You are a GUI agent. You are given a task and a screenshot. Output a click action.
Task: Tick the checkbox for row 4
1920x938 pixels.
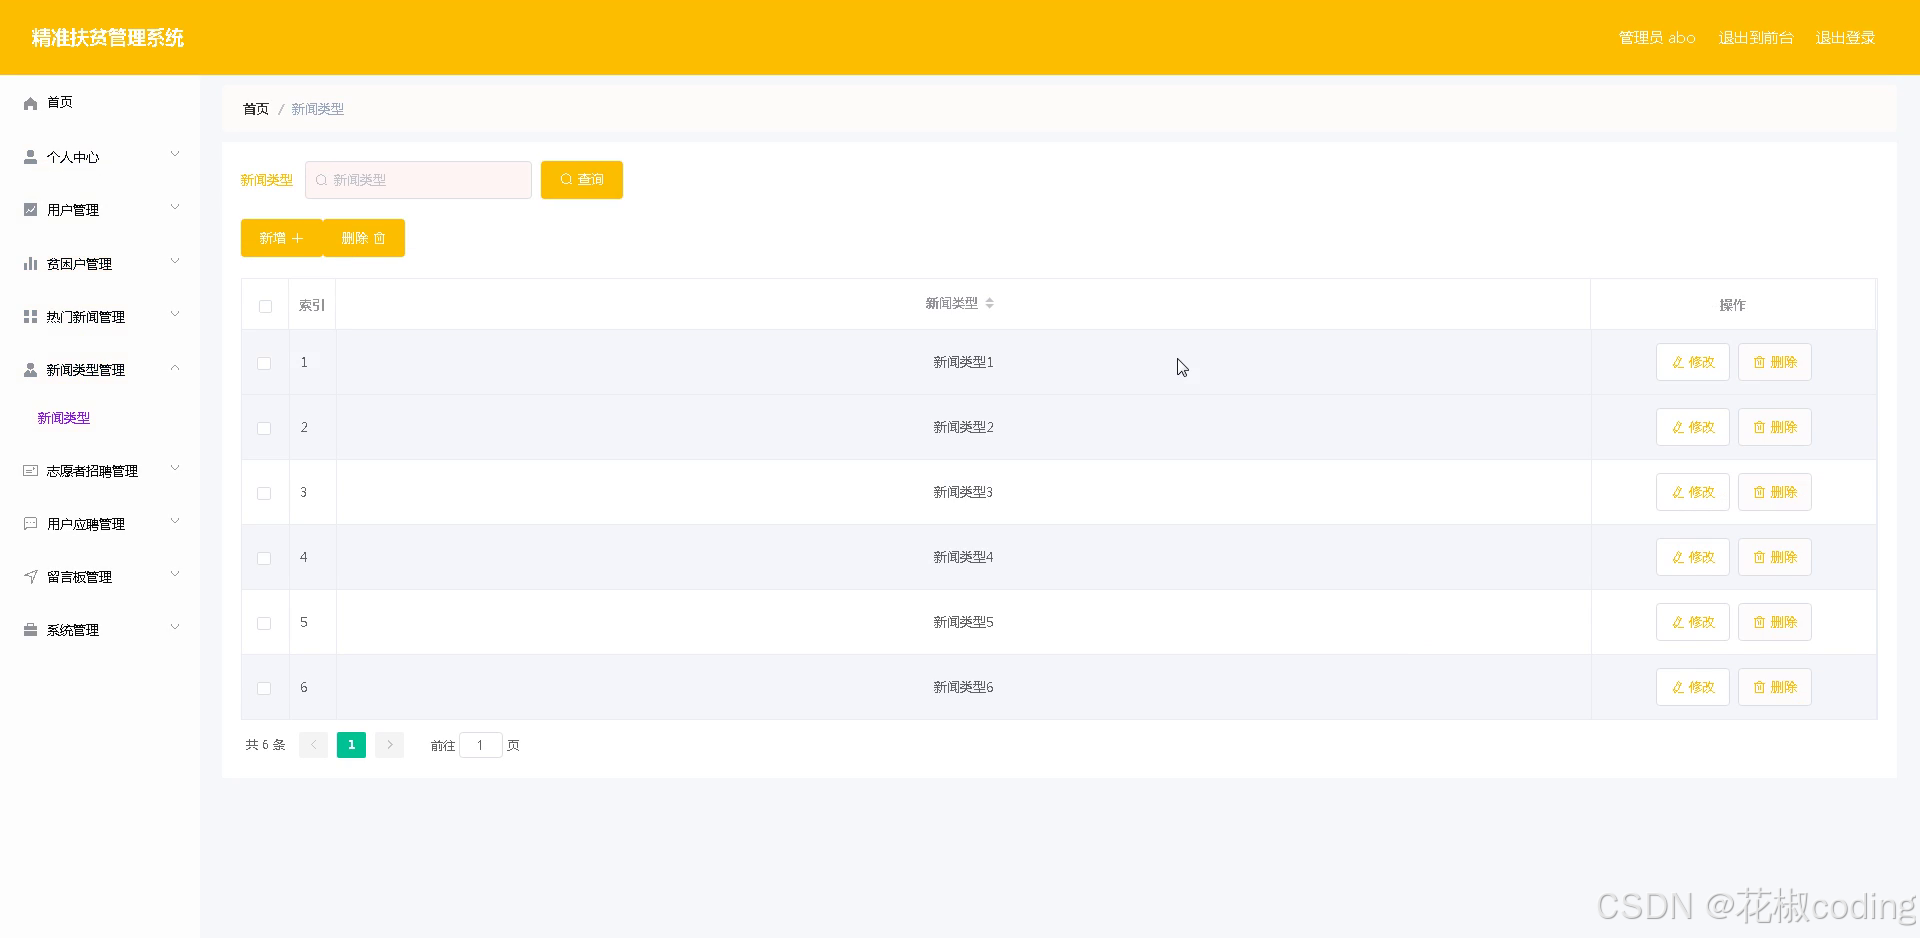point(264,558)
